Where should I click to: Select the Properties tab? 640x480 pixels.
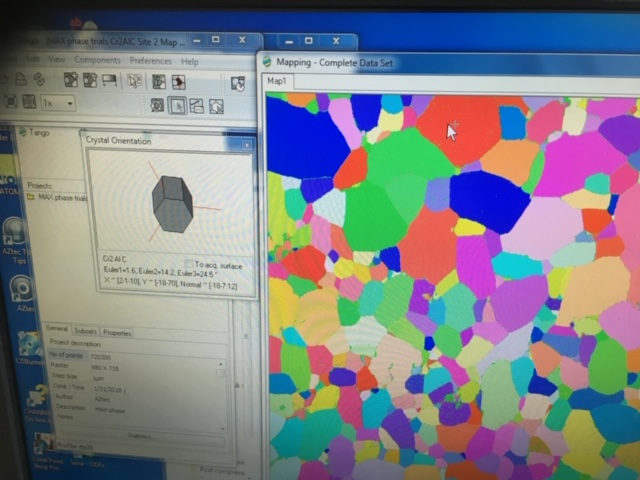[117, 333]
